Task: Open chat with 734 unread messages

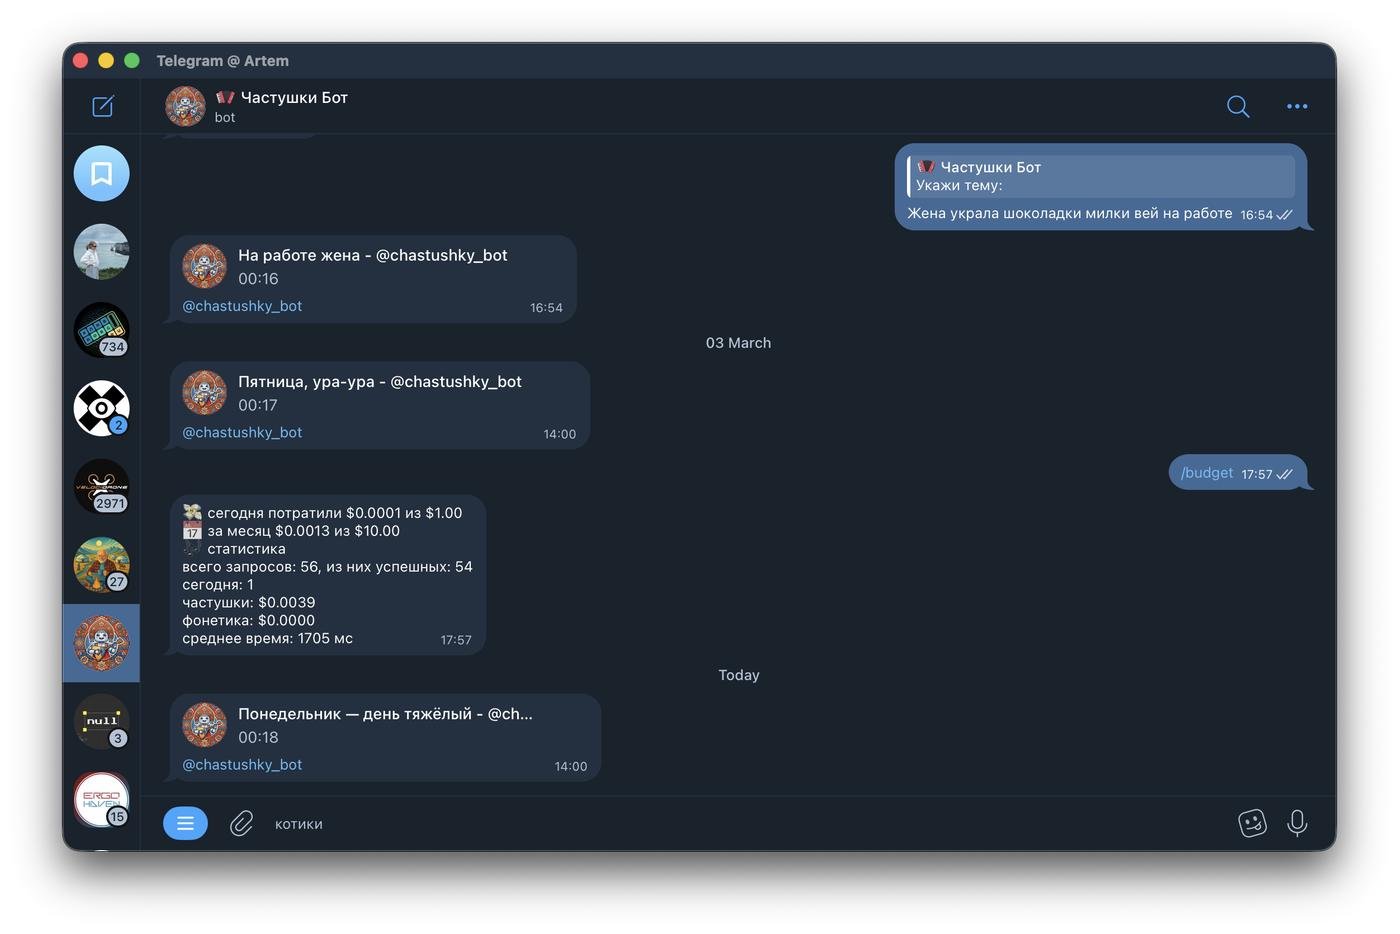Action: 101,329
